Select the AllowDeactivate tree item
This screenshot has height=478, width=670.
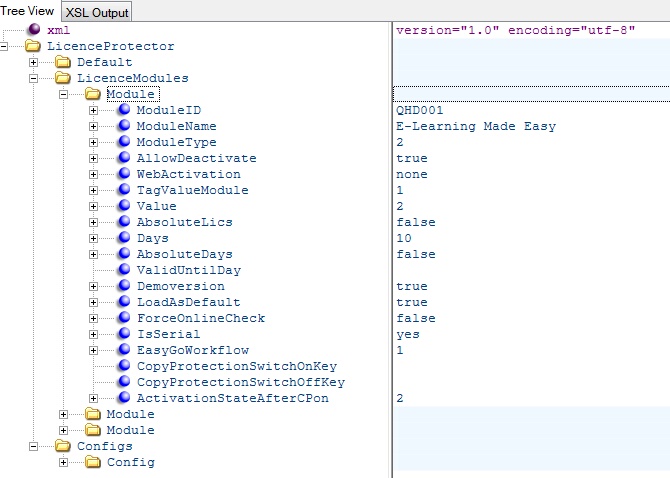click(196, 158)
